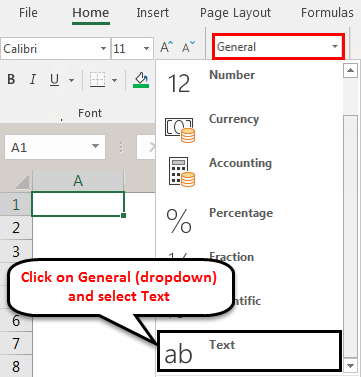The image size is (361, 377).
Task: Toggle Underline formatting
Action: (54, 80)
